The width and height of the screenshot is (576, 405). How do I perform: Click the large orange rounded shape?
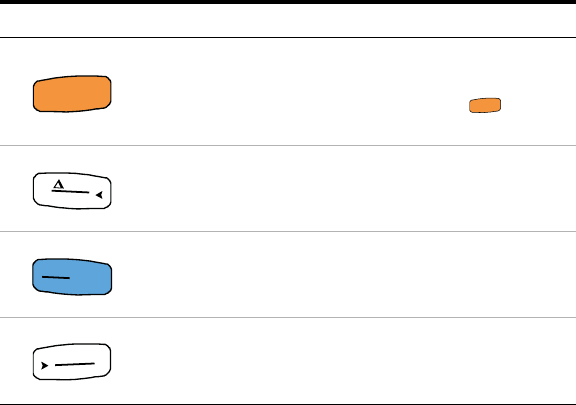72,94
